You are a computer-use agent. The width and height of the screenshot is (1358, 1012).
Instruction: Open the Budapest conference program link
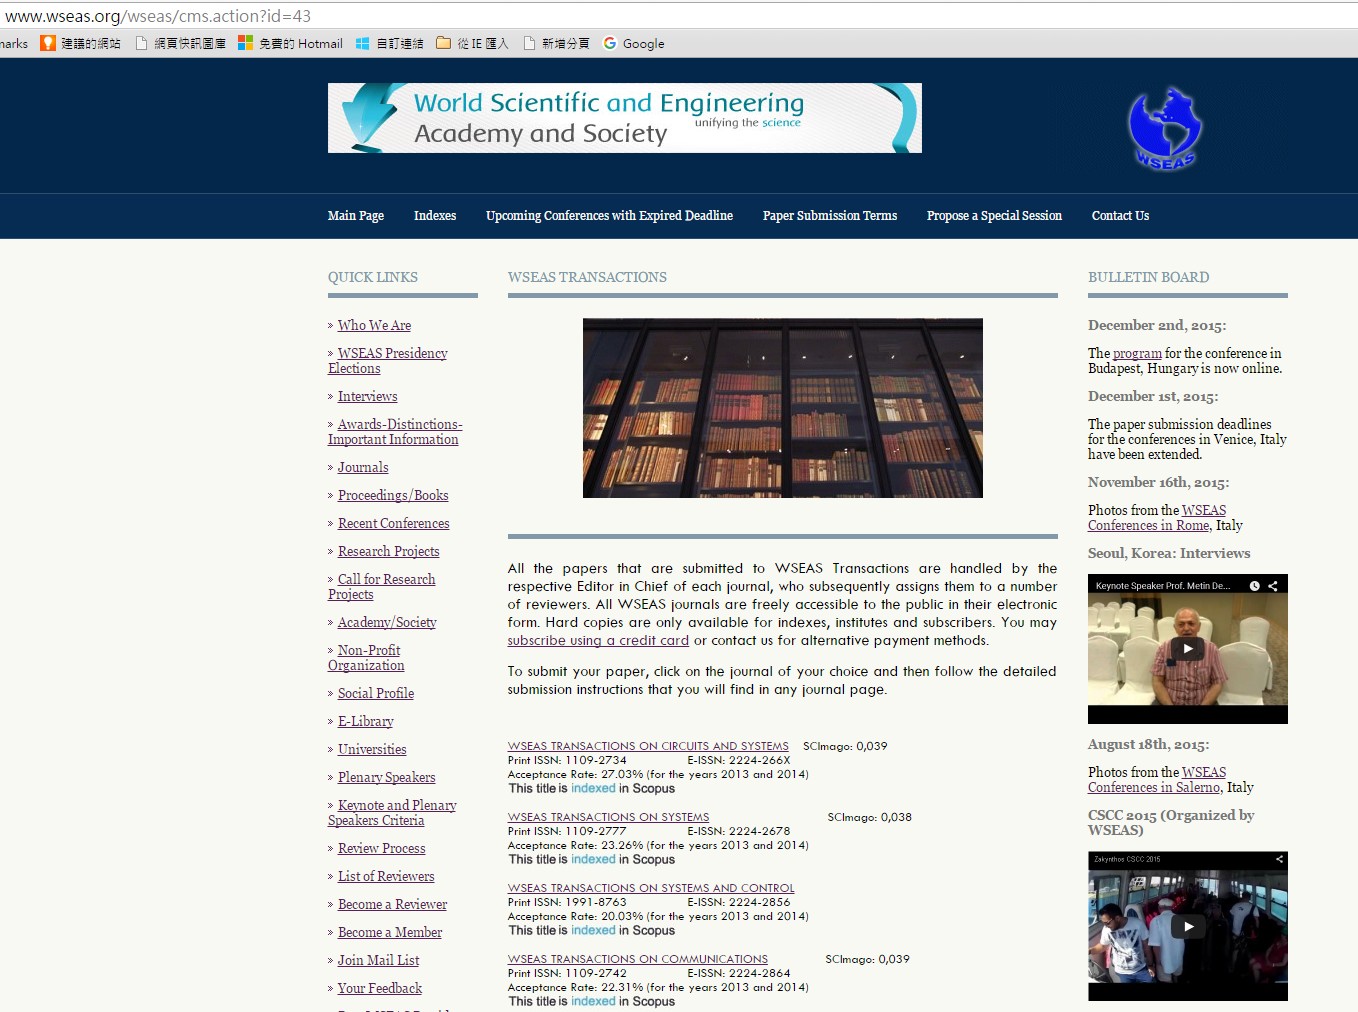[1137, 354]
